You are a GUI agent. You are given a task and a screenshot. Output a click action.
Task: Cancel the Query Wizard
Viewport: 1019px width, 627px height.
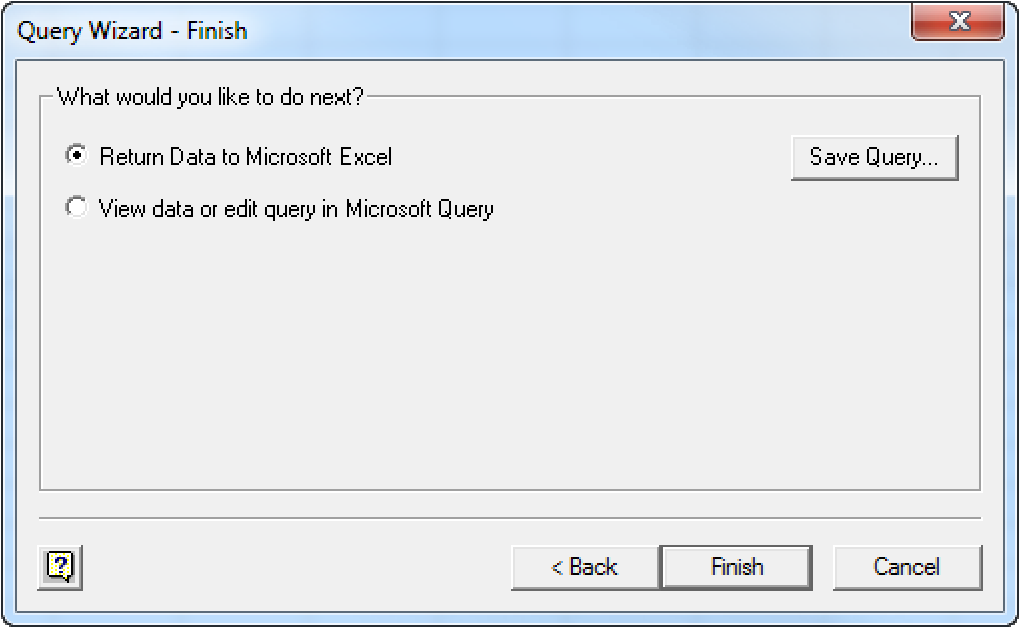click(x=907, y=567)
